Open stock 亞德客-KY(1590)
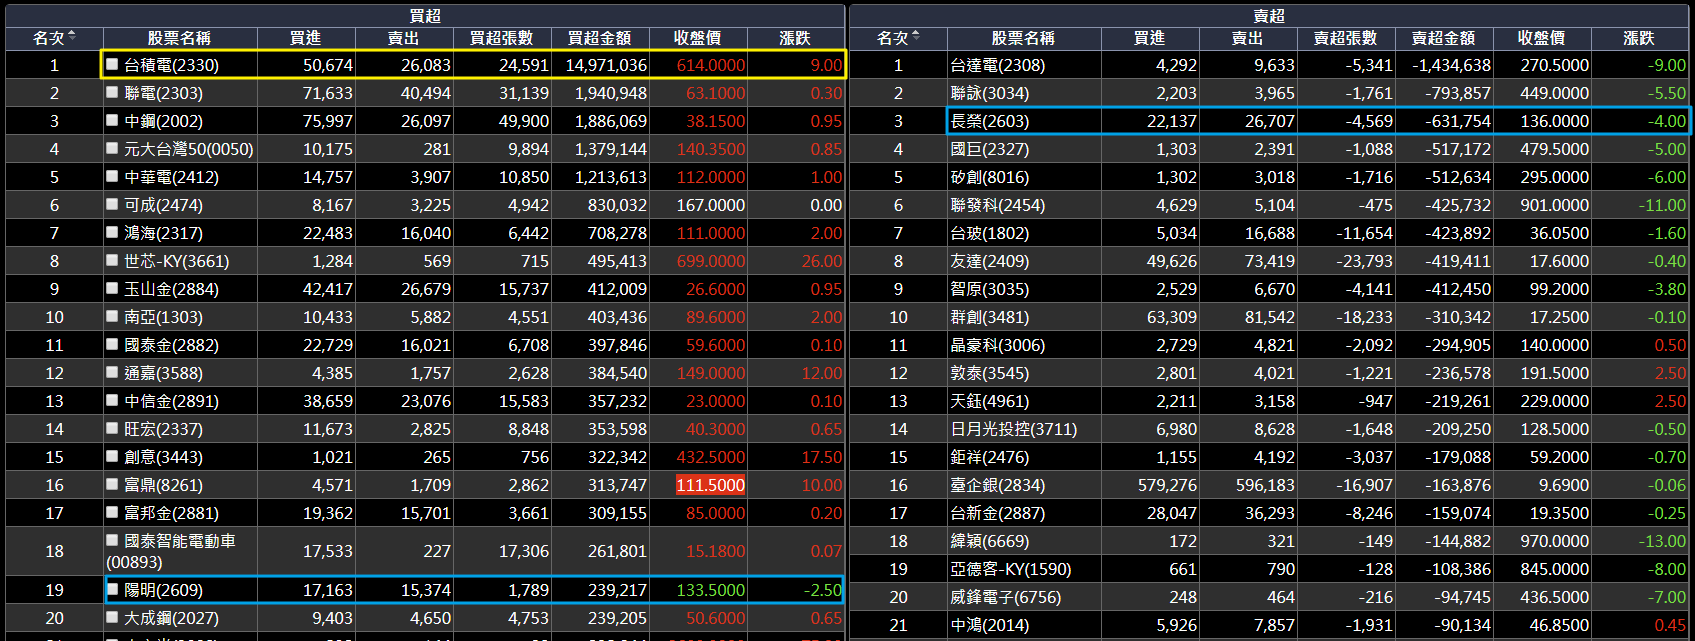The width and height of the screenshot is (1695, 641). 1010,569
